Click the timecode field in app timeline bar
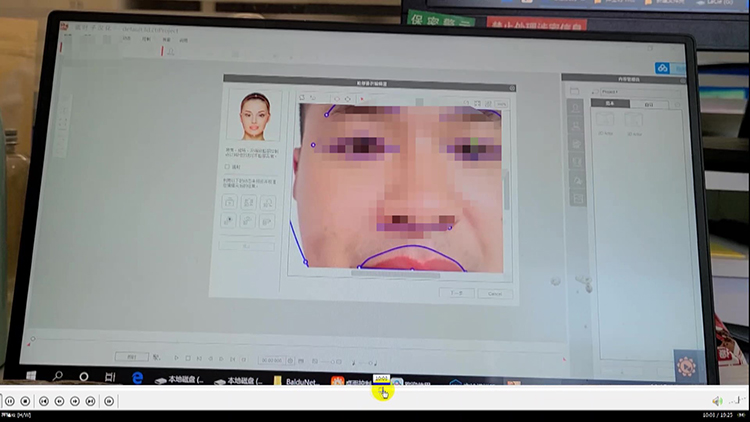 pyautogui.click(x=272, y=360)
